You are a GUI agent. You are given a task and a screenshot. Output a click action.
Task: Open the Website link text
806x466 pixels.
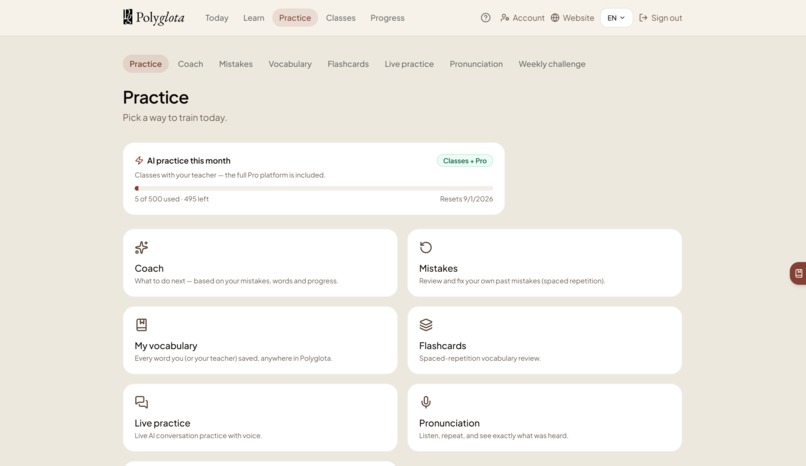coord(578,17)
